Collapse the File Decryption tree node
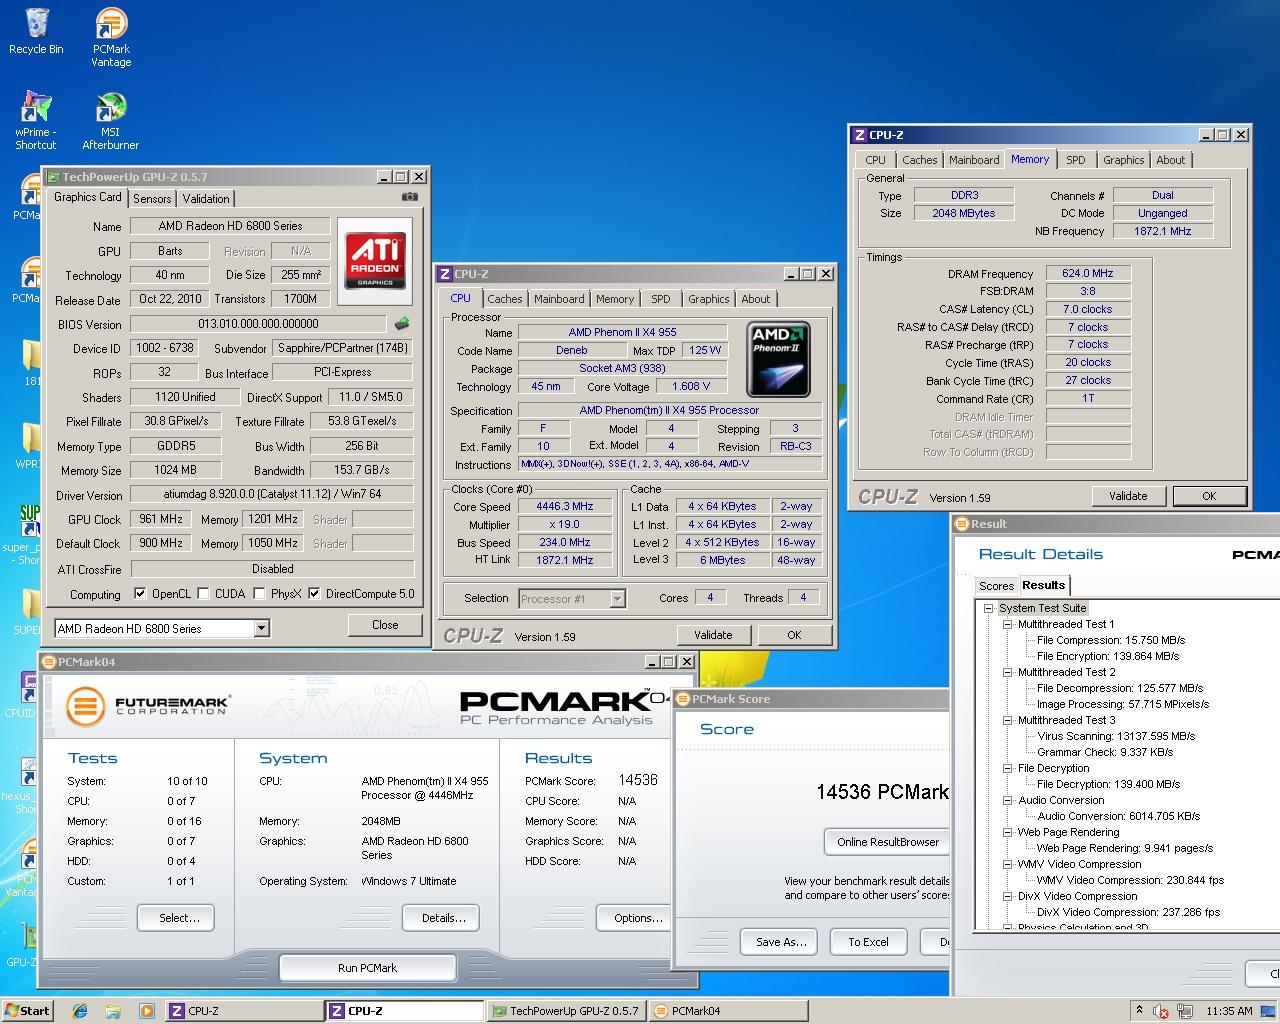 tap(1008, 768)
